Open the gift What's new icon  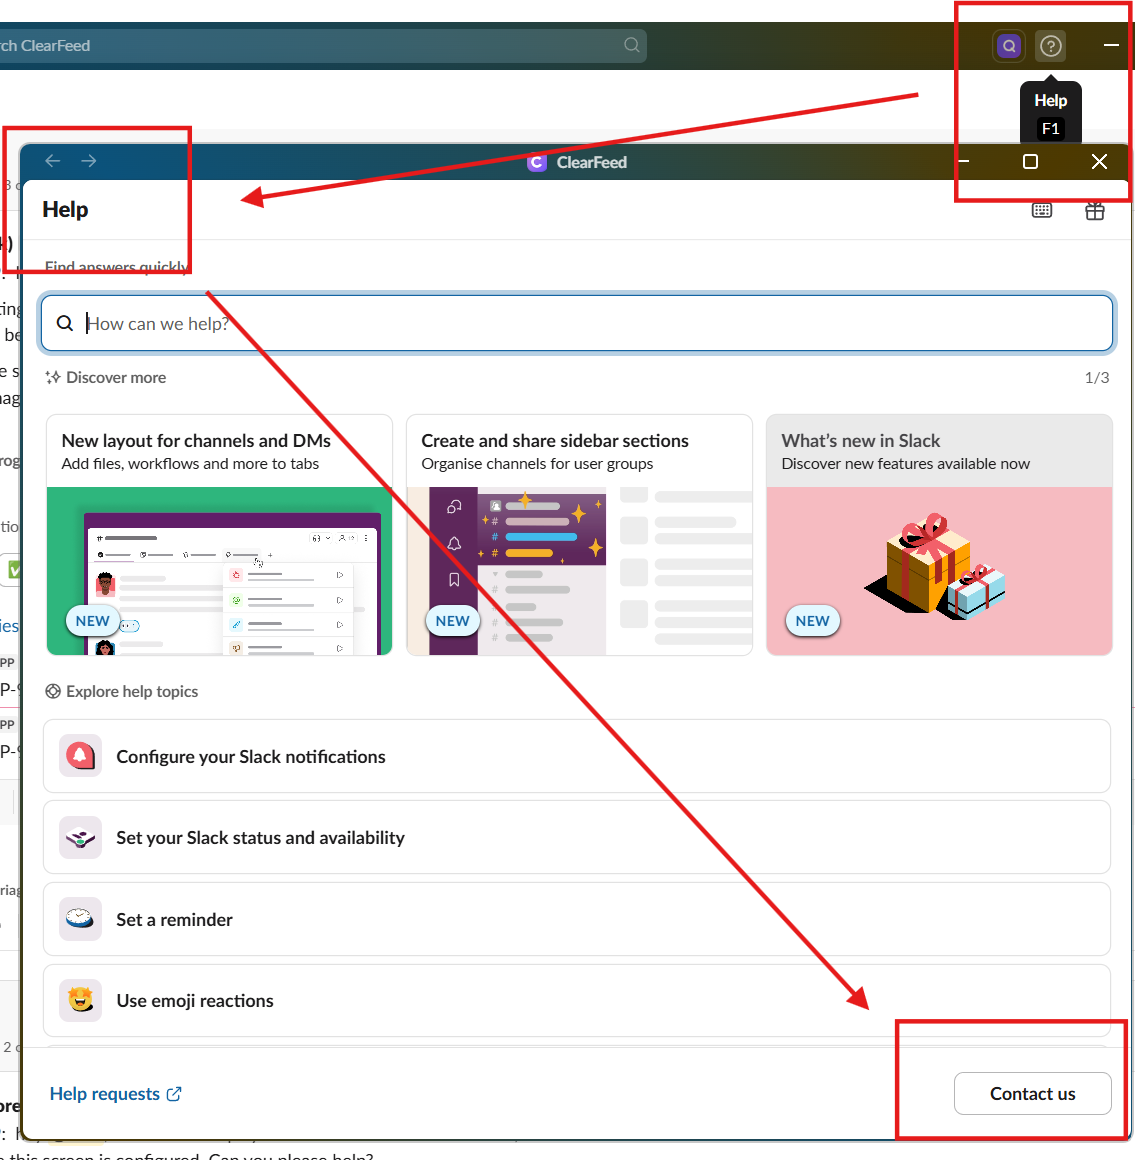[1095, 211]
